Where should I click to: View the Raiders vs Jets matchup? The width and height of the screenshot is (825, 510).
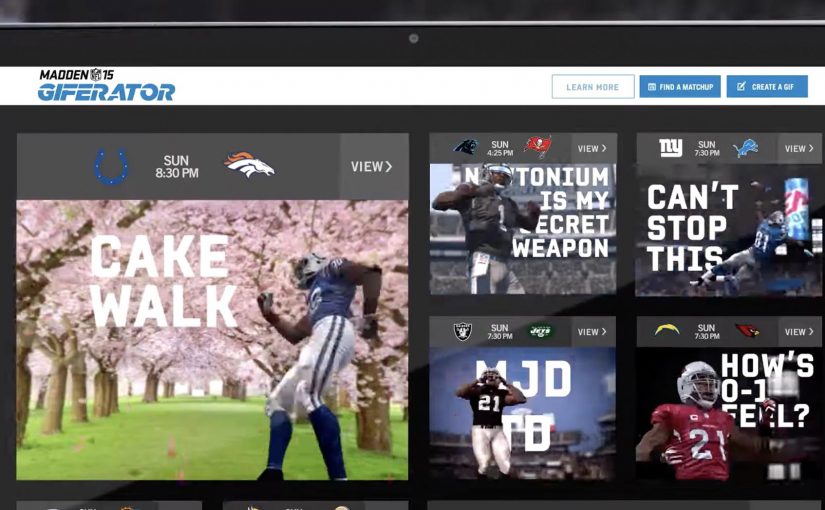(x=593, y=332)
